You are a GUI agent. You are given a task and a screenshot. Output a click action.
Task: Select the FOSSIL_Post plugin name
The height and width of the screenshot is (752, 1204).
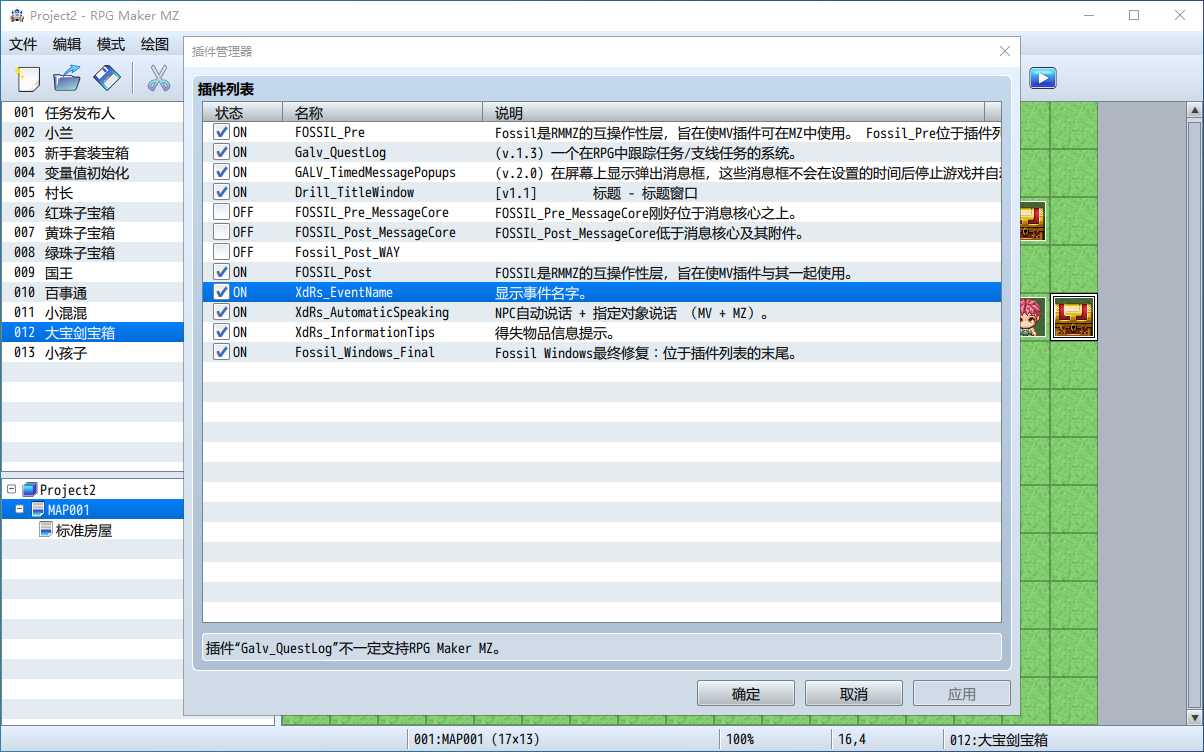click(333, 272)
